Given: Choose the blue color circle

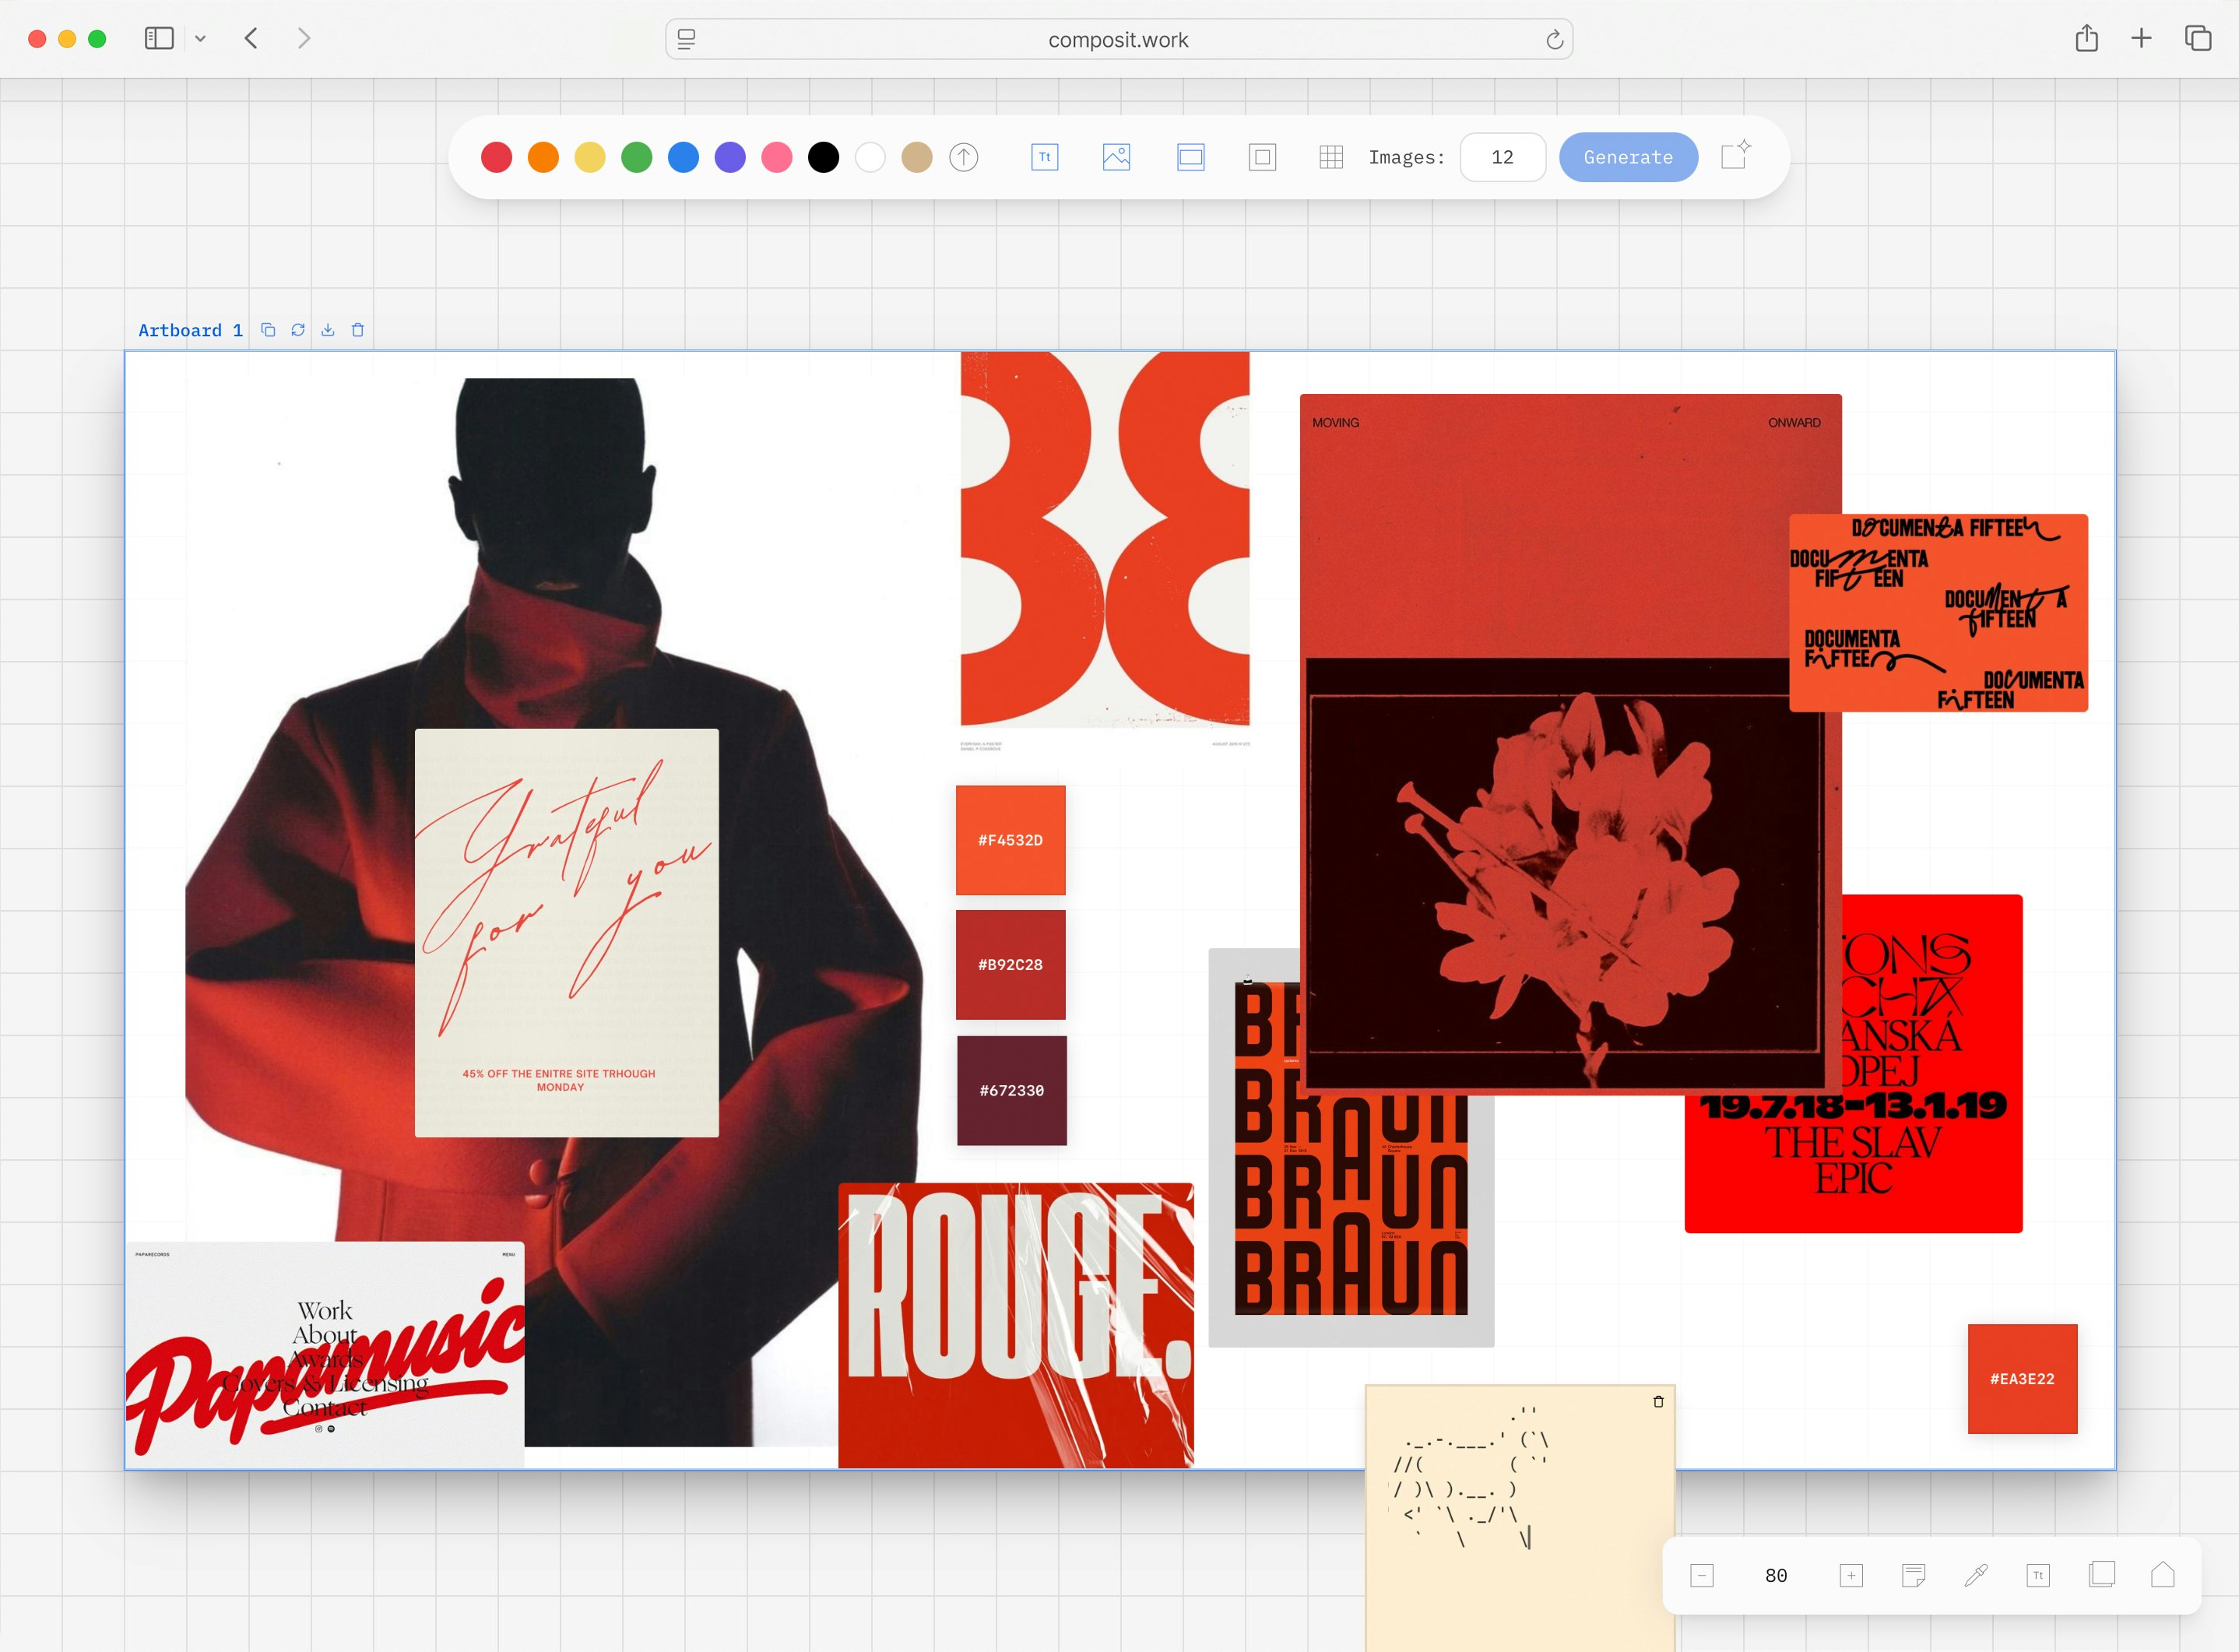Looking at the screenshot, I should (684, 157).
